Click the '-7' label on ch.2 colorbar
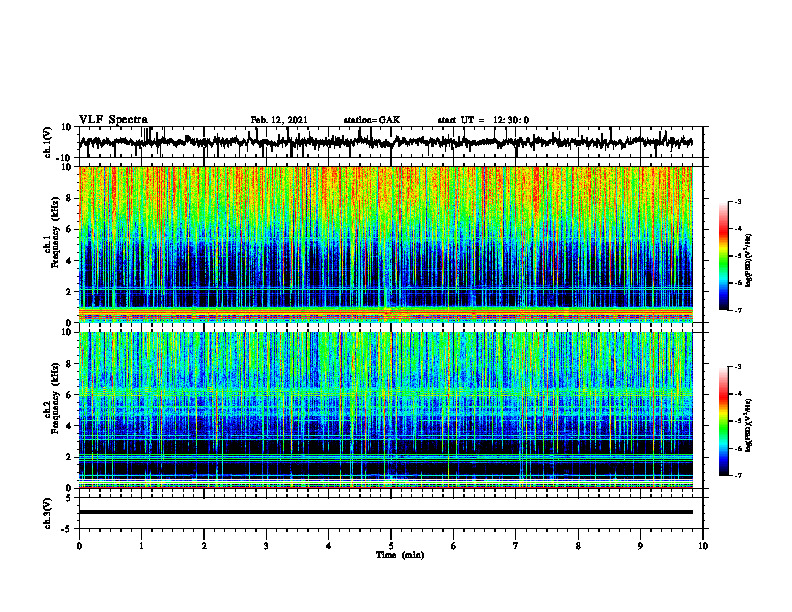792x612 pixels. pyautogui.click(x=737, y=475)
